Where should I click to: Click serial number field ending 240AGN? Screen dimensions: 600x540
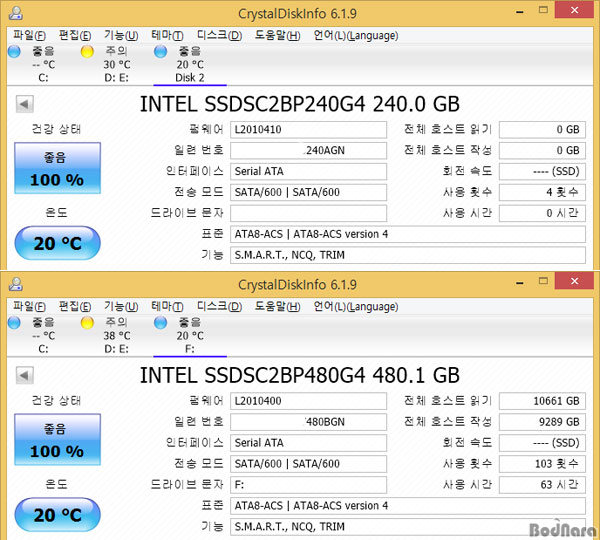coord(308,150)
